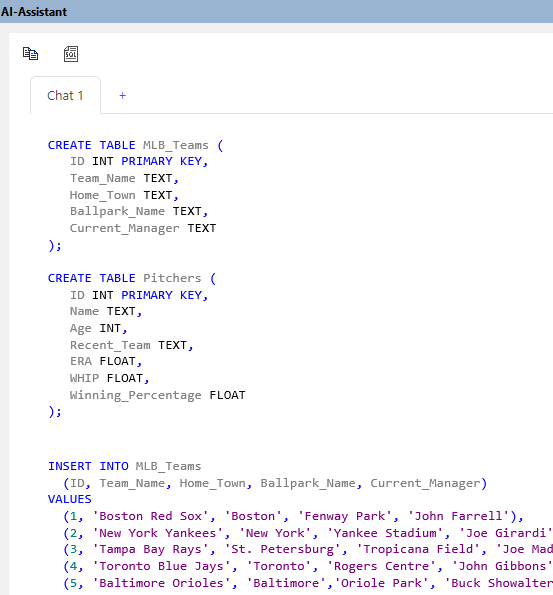Click the WHIP column name
553x595 pixels.
coord(84,378)
